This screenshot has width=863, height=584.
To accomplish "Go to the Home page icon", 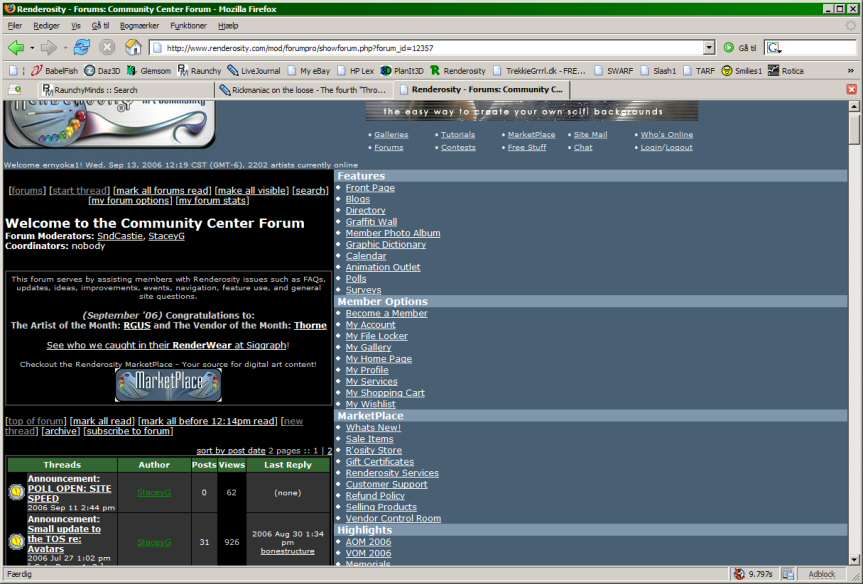I will coord(133,47).
